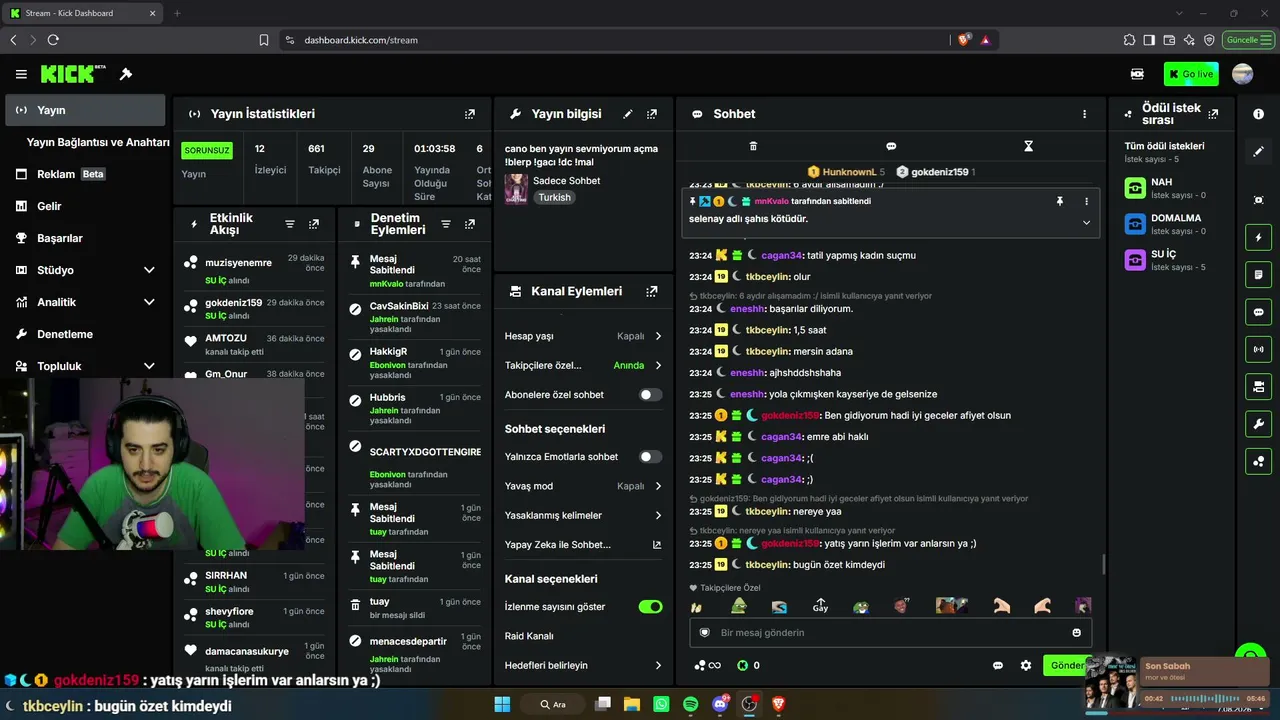1280x720 pixels.
Task: Open the stream camera icon near Go live
Action: click(x=1137, y=74)
